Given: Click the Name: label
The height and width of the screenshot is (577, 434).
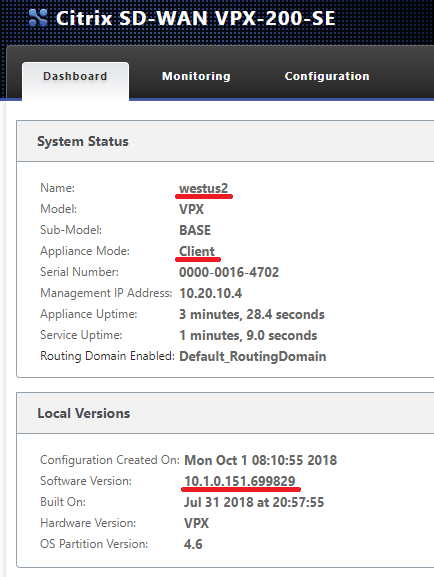Looking at the screenshot, I should (x=57, y=188).
